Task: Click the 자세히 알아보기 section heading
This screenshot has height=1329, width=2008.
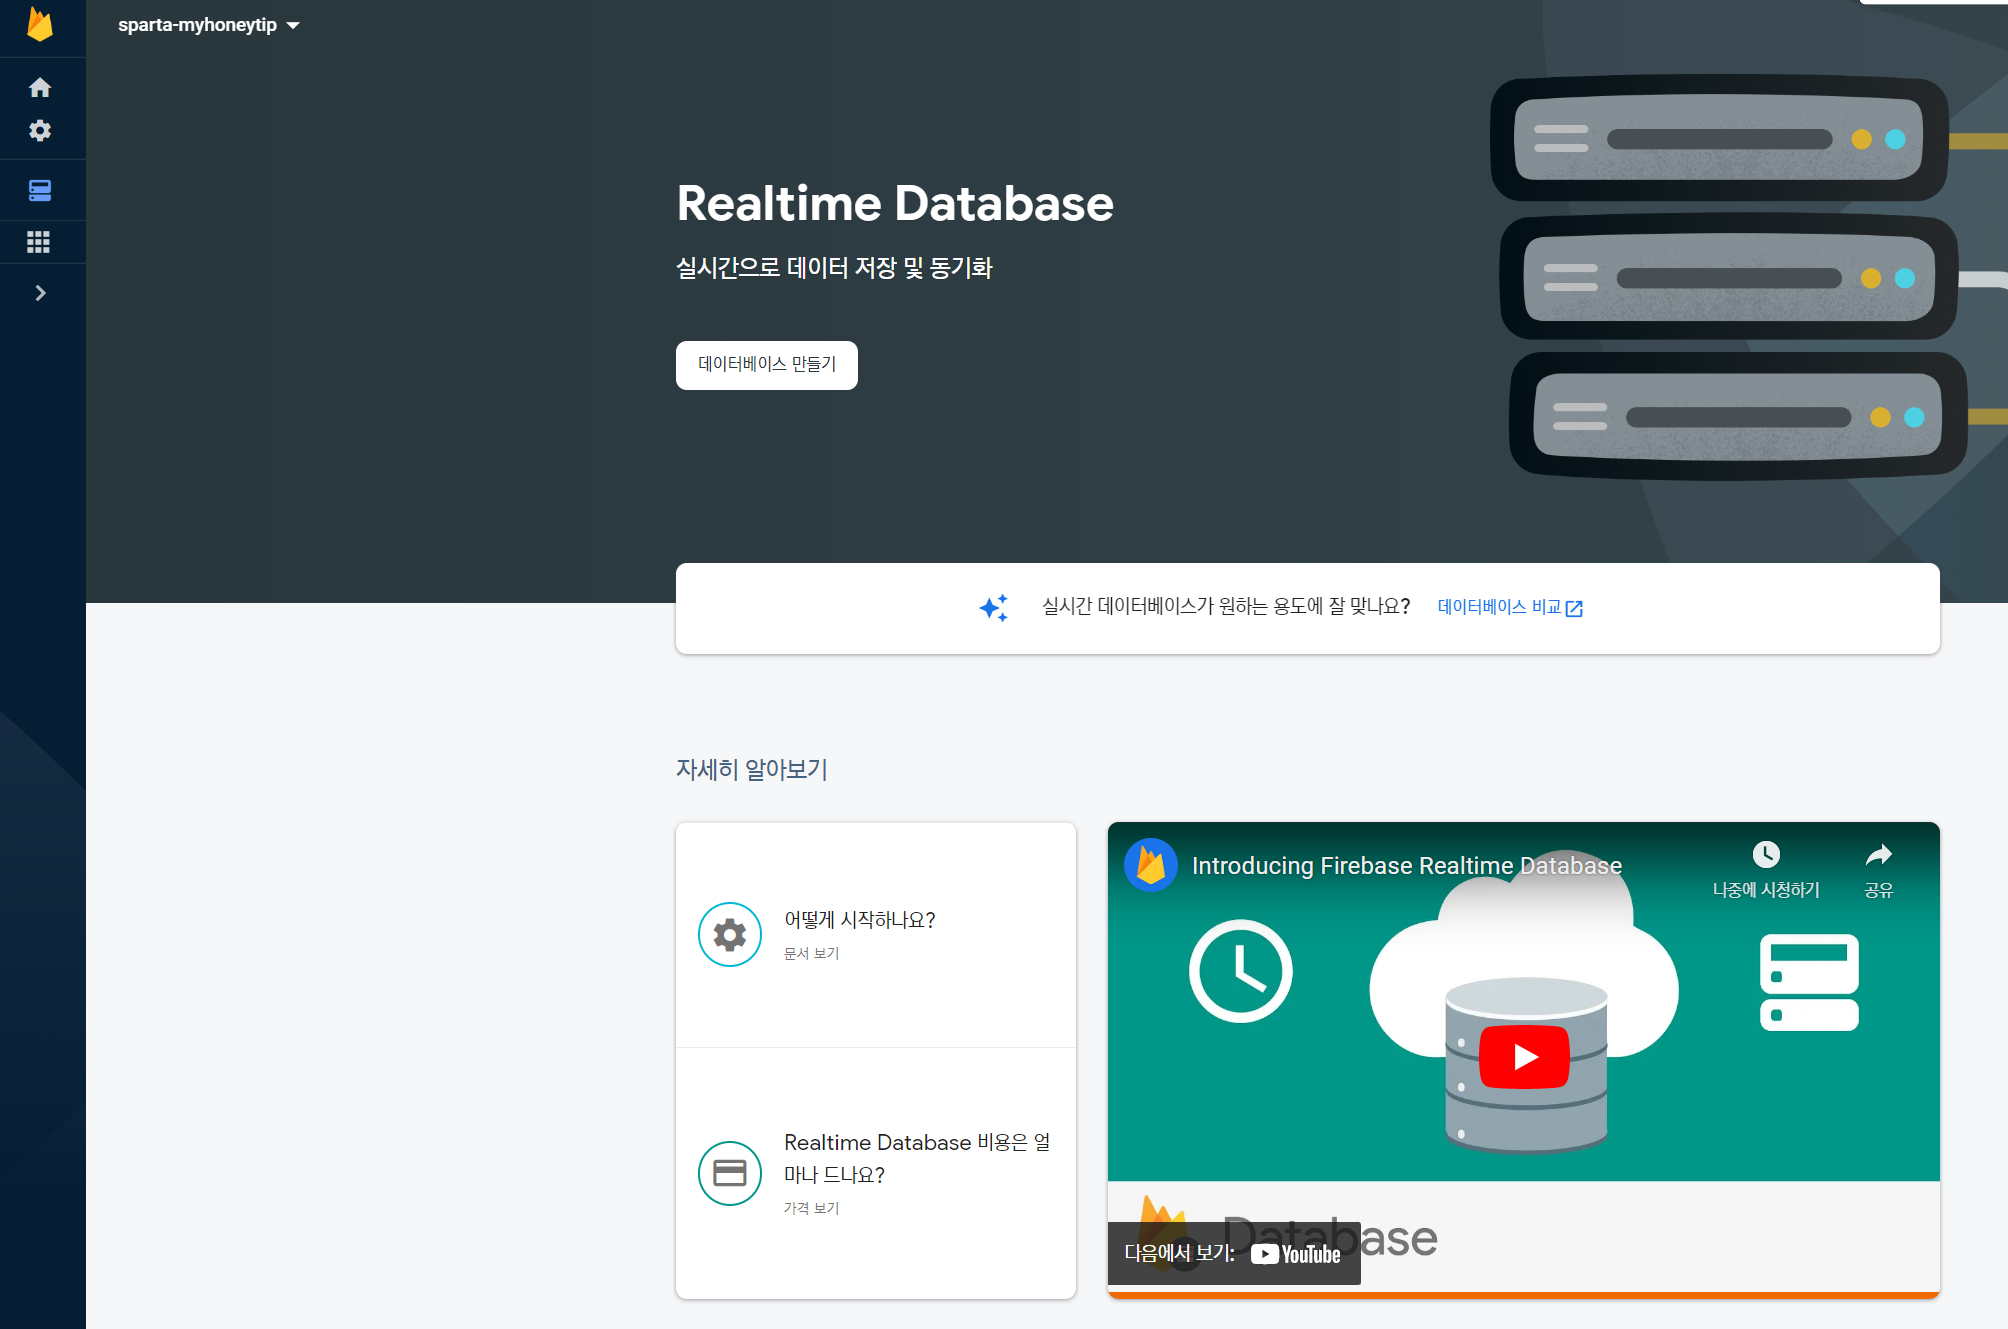Action: [752, 769]
